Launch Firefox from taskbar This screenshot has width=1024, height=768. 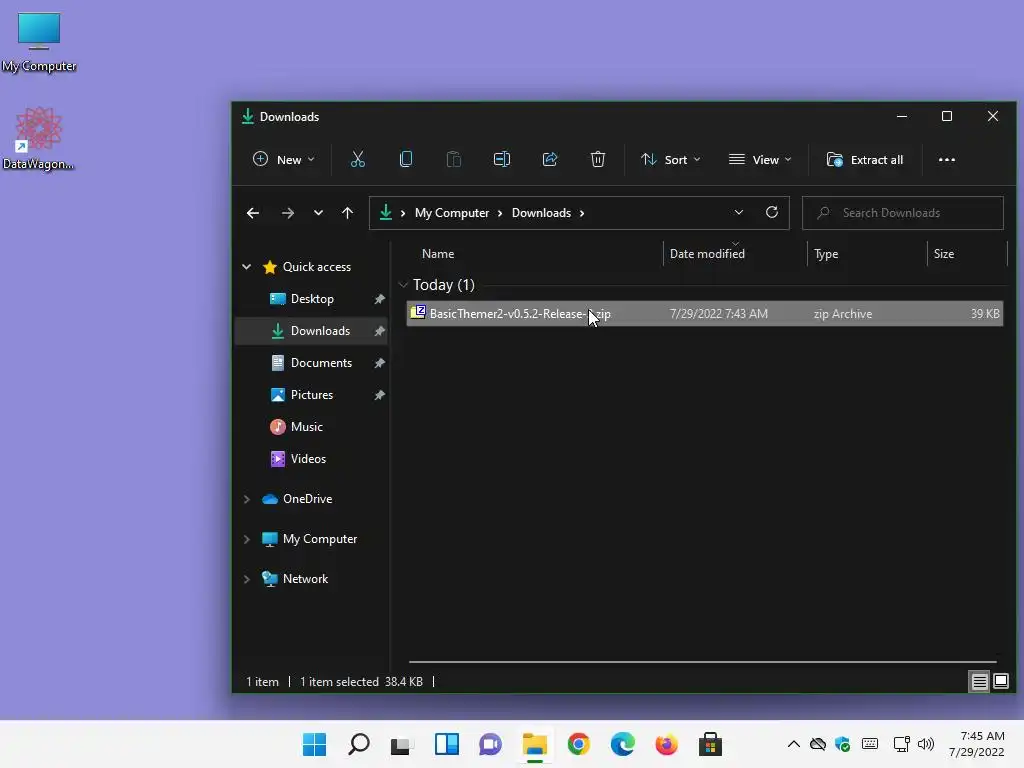(x=666, y=744)
